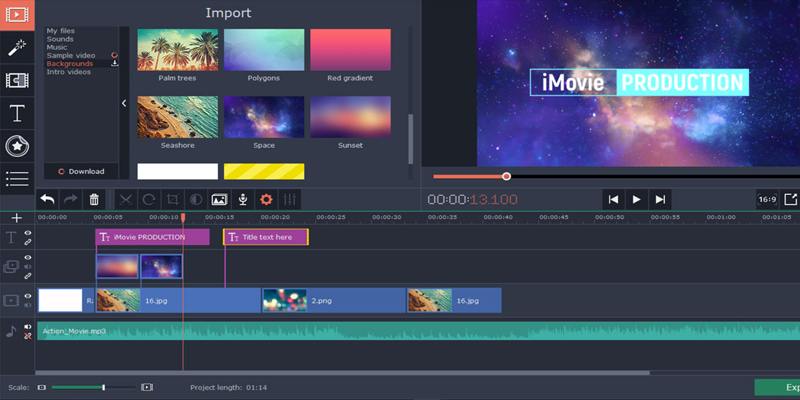
Task: Click the Undo arrow in the toolbar
Action: [47, 199]
